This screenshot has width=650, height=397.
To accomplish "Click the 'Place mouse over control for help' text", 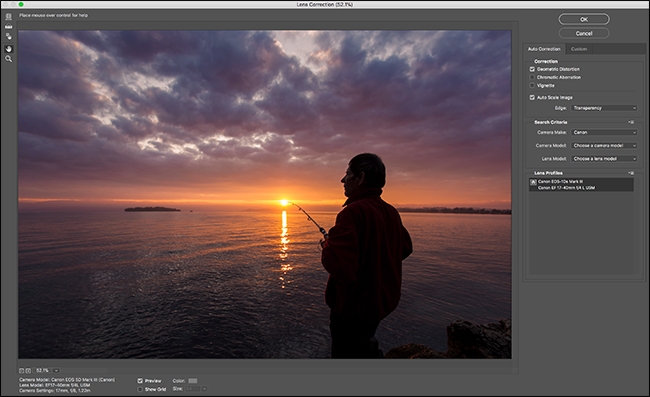I will coord(53,15).
